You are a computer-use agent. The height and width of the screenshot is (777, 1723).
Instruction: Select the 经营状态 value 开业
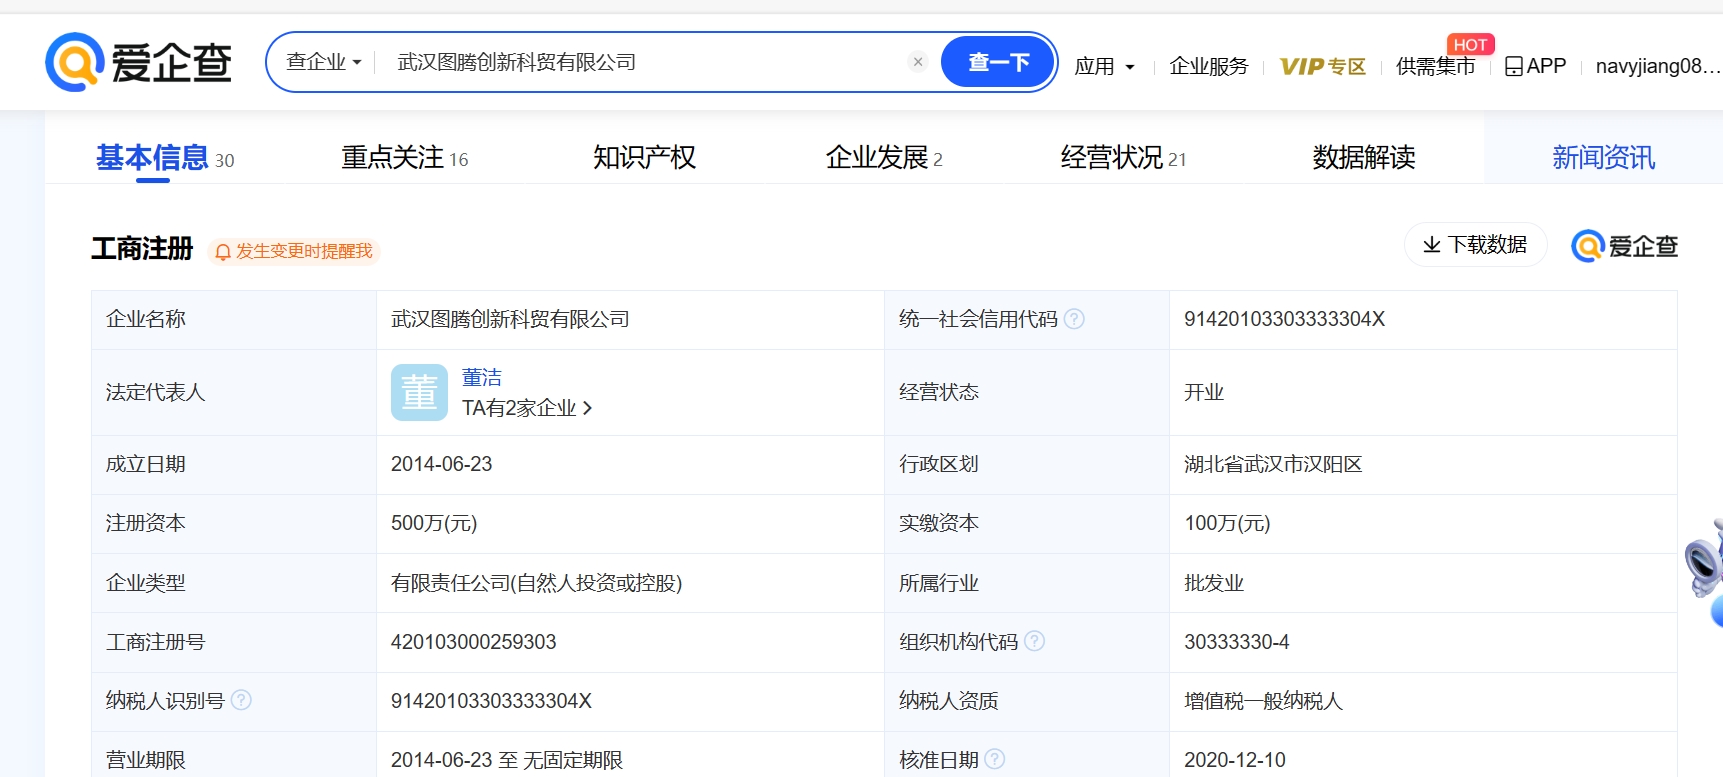(x=1204, y=392)
